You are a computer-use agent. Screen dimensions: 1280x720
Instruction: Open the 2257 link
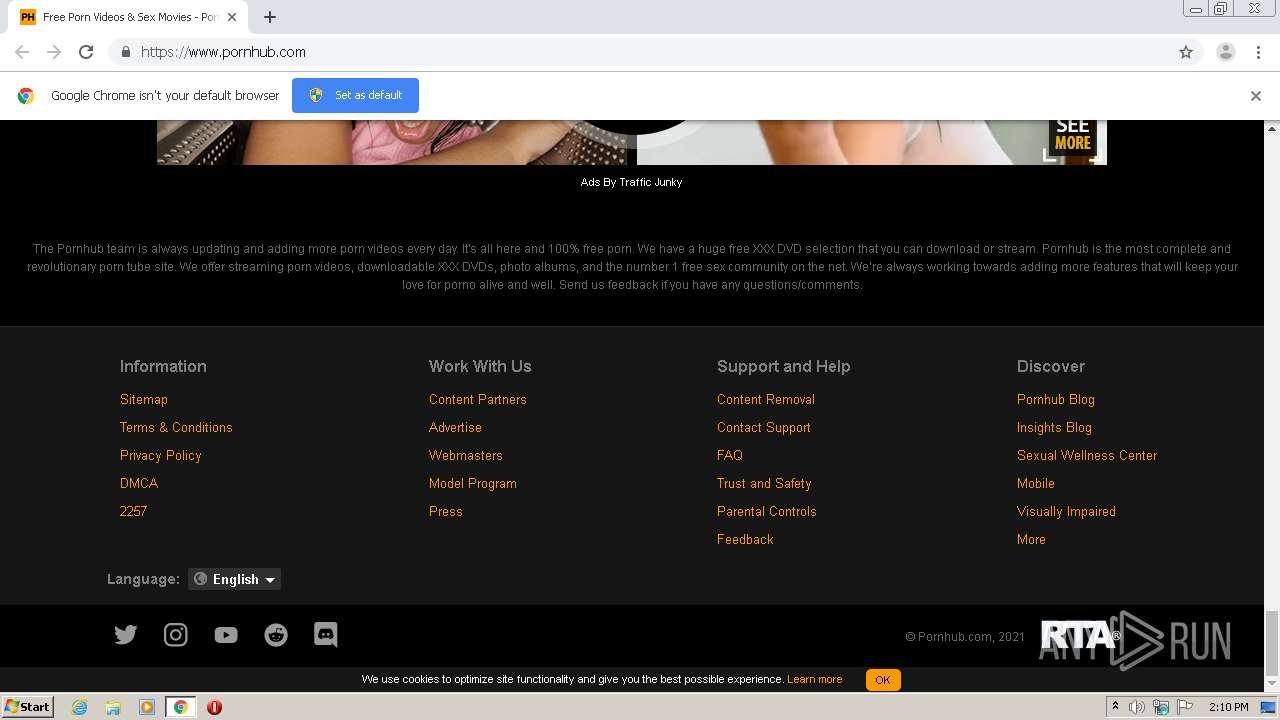click(133, 511)
